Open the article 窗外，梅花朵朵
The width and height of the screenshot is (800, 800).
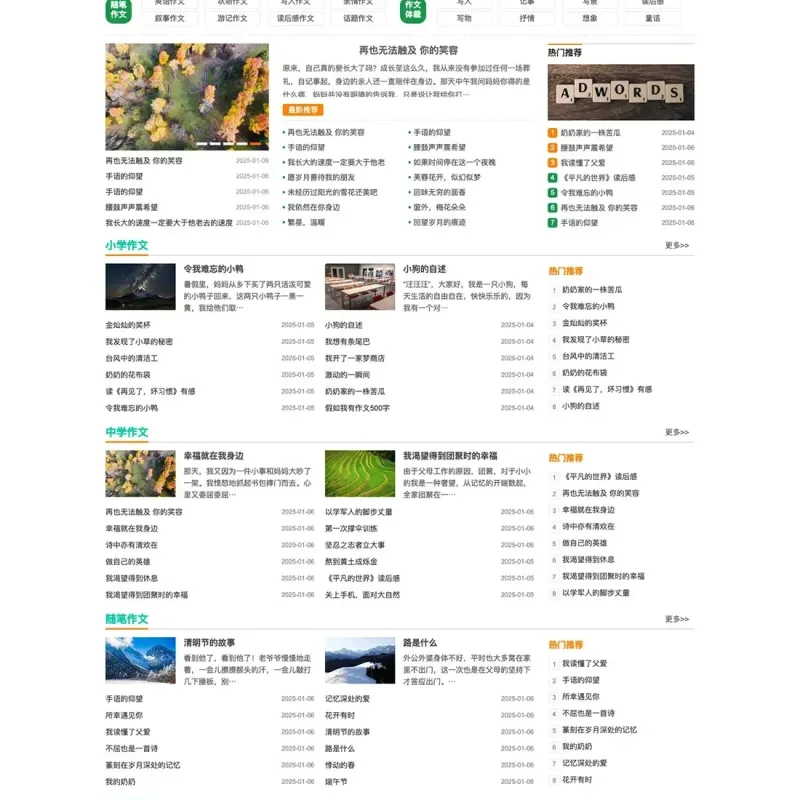439,207
